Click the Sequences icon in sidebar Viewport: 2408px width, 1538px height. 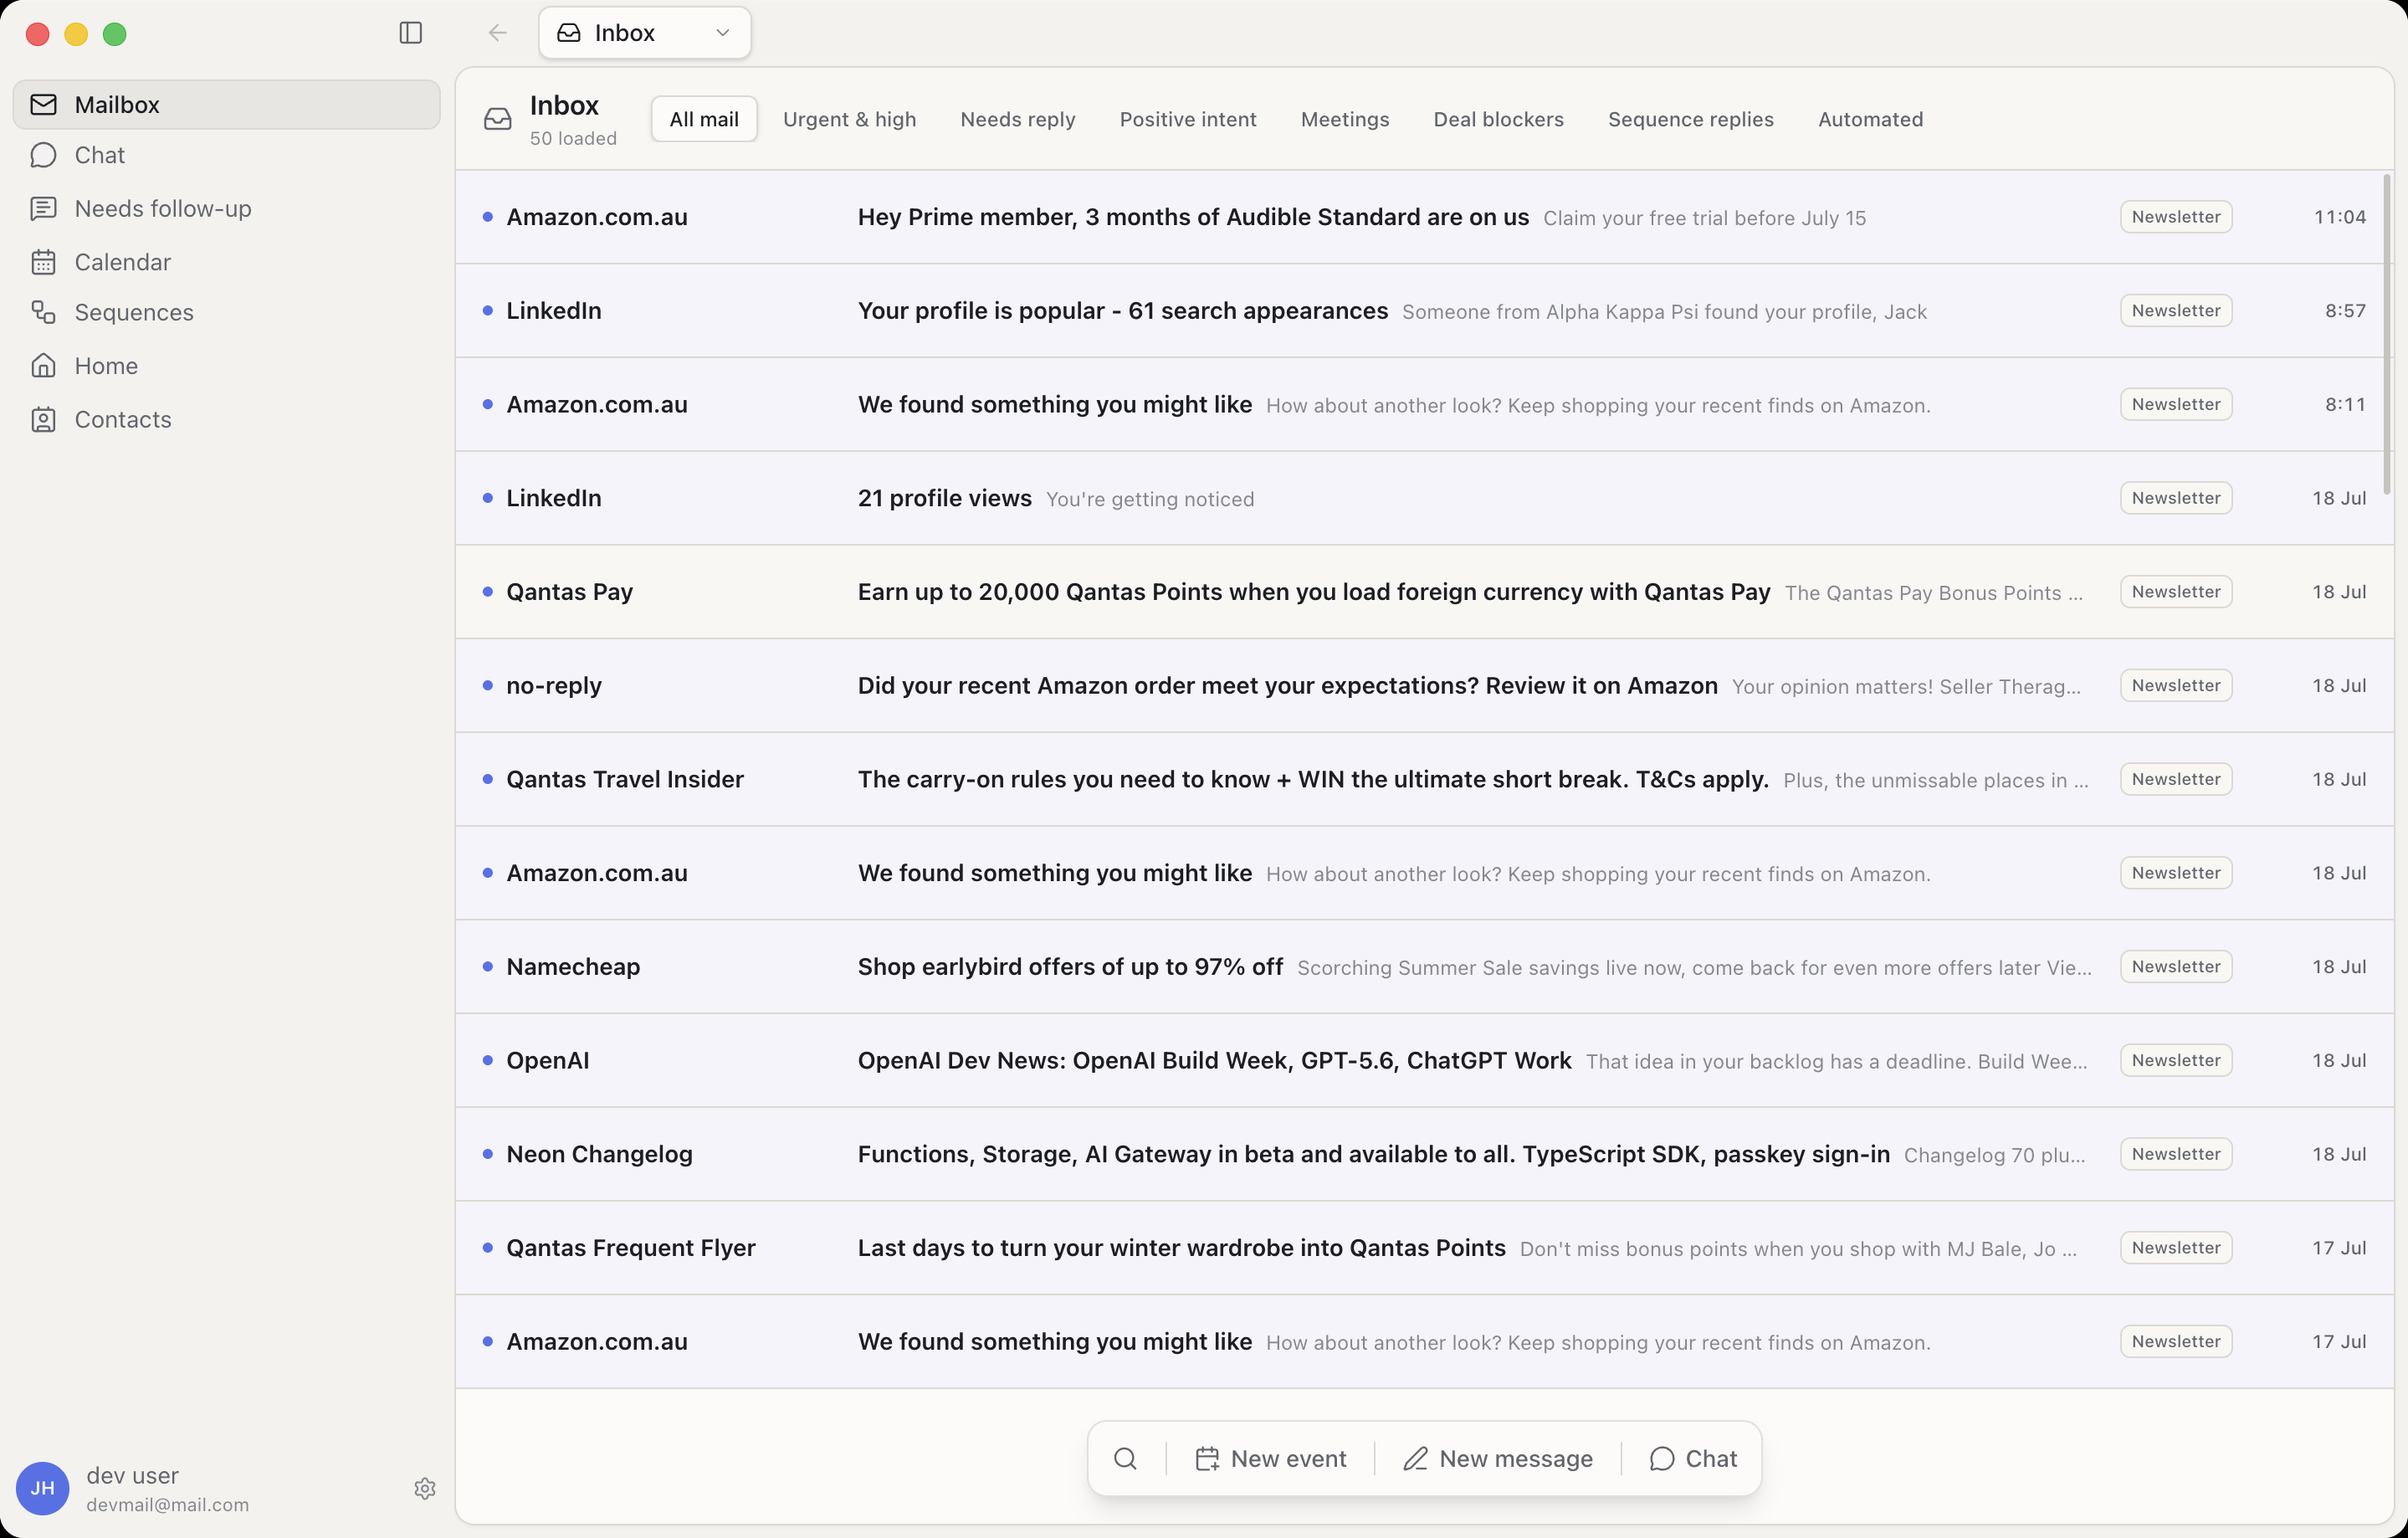click(43, 312)
